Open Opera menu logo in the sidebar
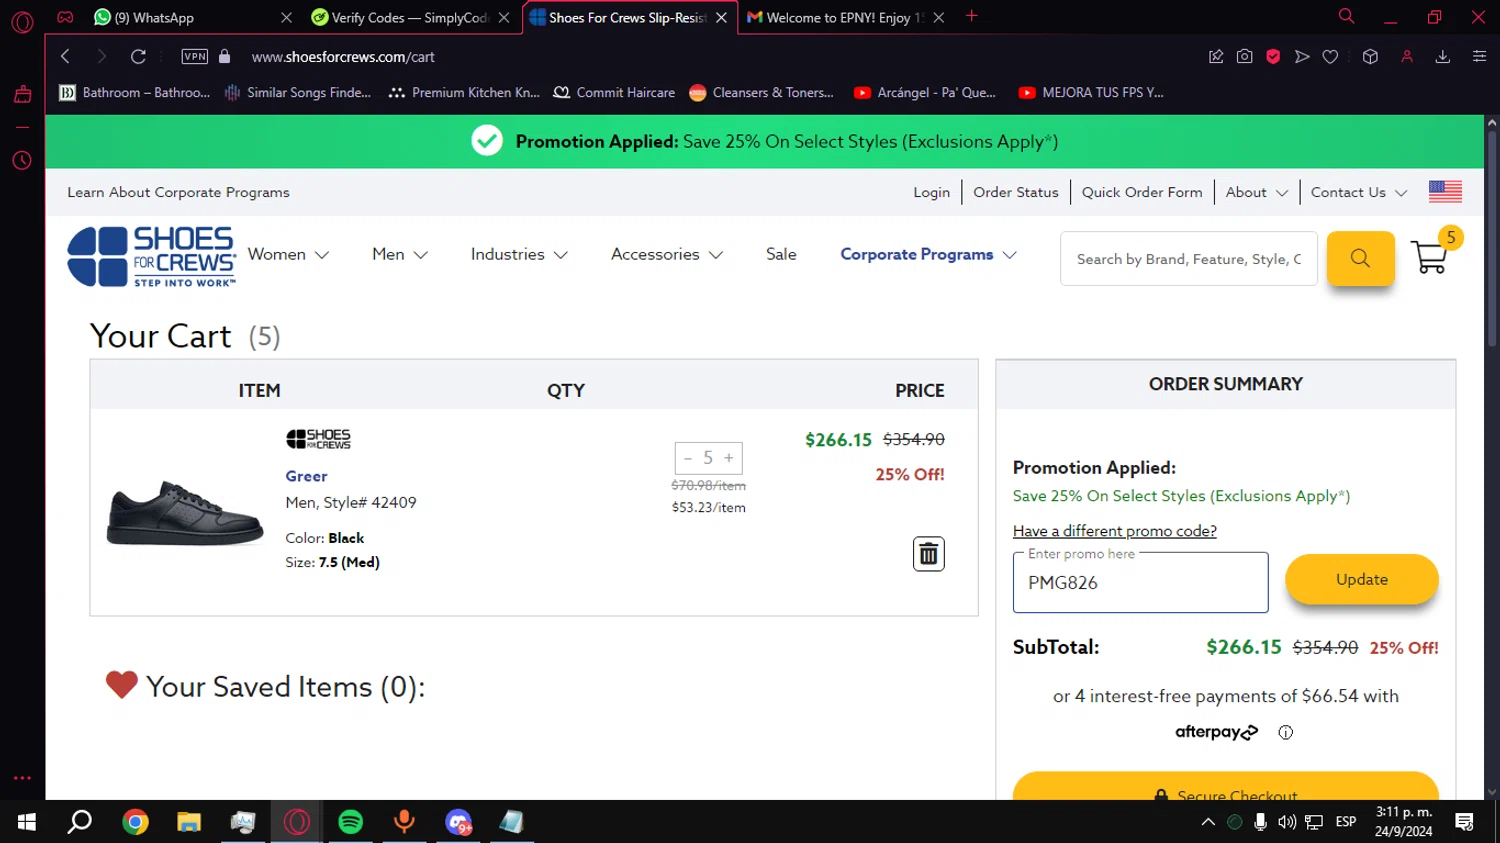Viewport: 1500px width, 843px height. click(x=22, y=21)
